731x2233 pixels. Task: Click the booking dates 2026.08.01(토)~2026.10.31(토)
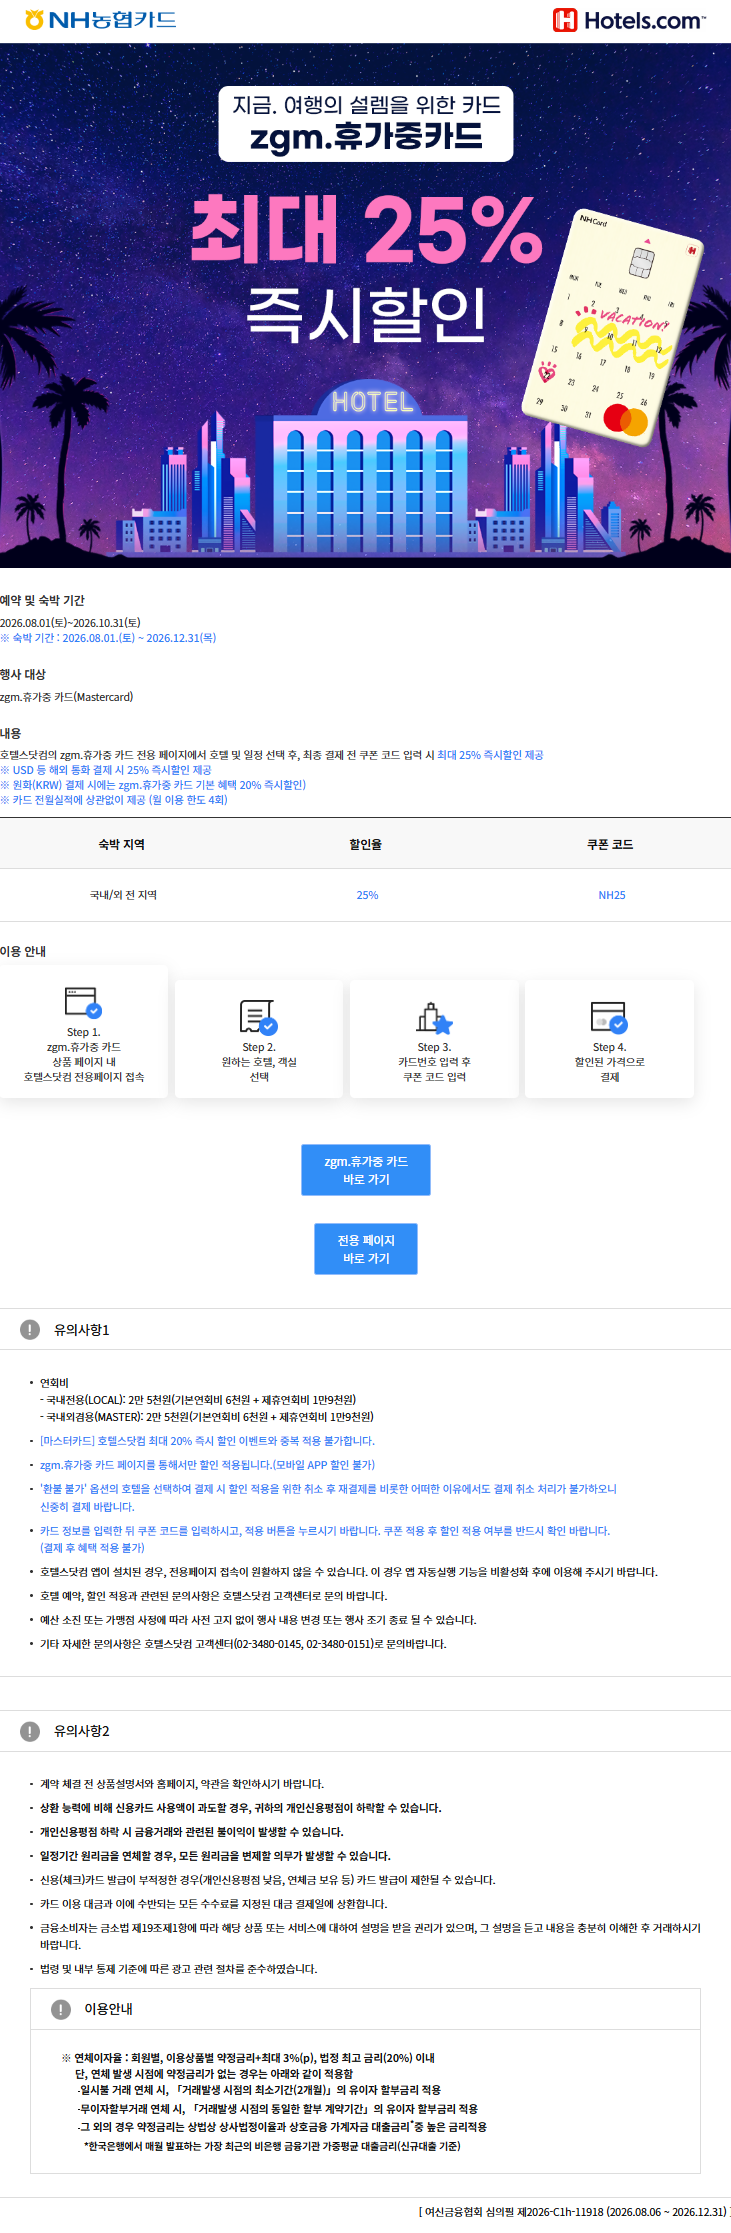(70, 622)
